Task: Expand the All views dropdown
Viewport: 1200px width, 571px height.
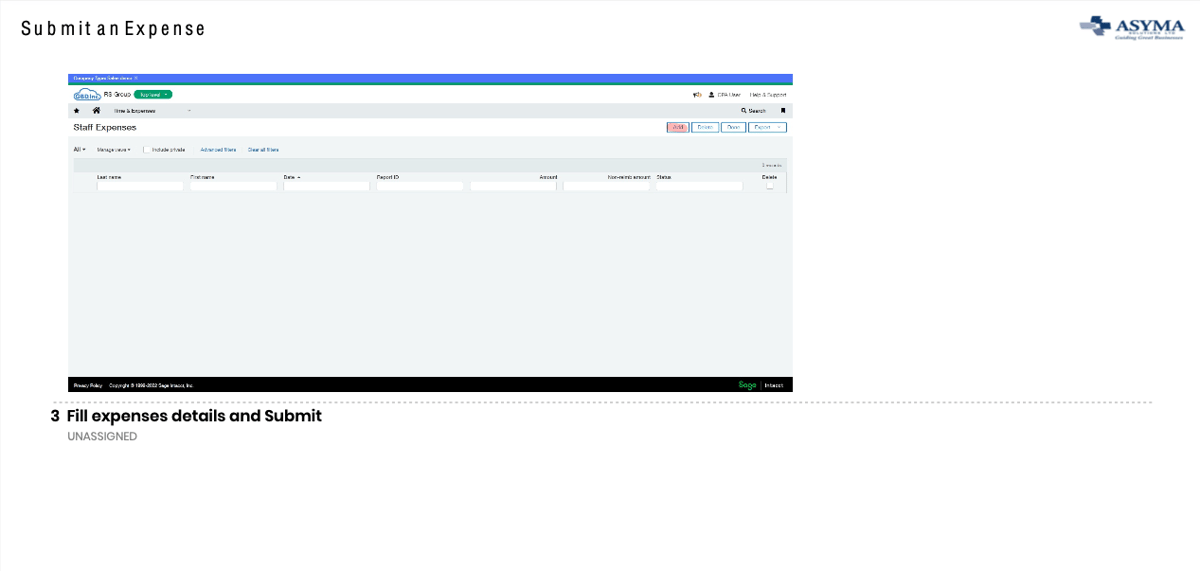Action: pyautogui.click(x=80, y=150)
